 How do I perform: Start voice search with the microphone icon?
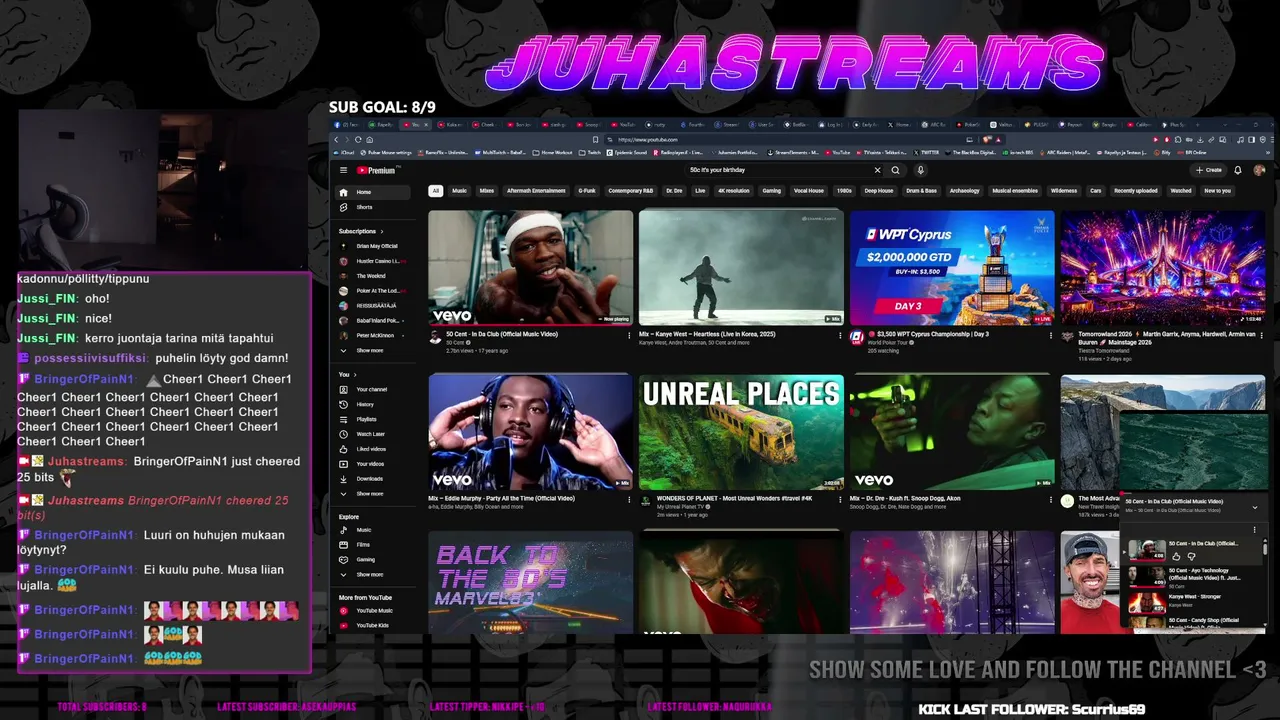[920, 170]
